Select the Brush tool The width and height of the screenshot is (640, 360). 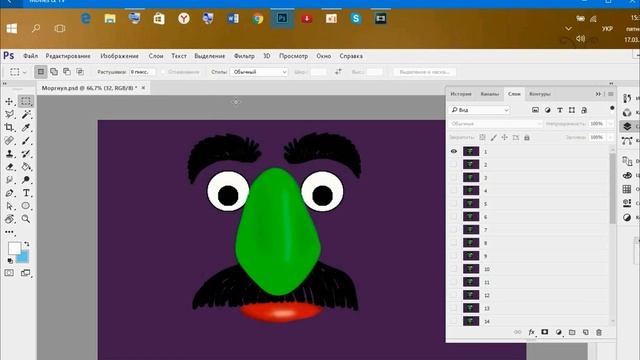26,140
